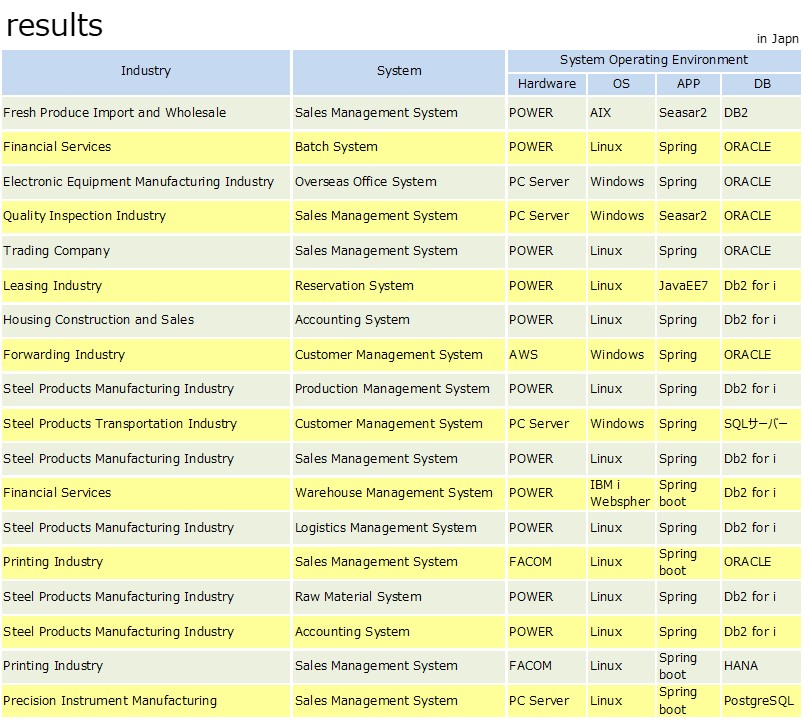Select the SQLサーバー database cell
The width and height of the screenshot is (804, 720).
click(x=761, y=424)
